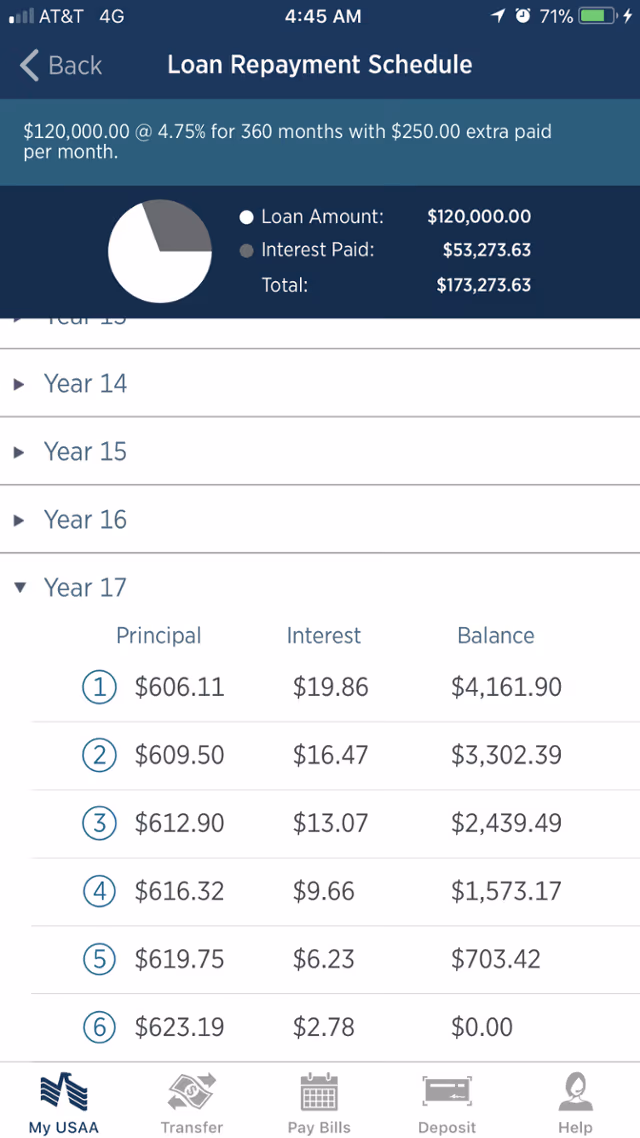Tap the Principal column header
This screenshot has width=640, height=1138.
[x=159, y=636]
